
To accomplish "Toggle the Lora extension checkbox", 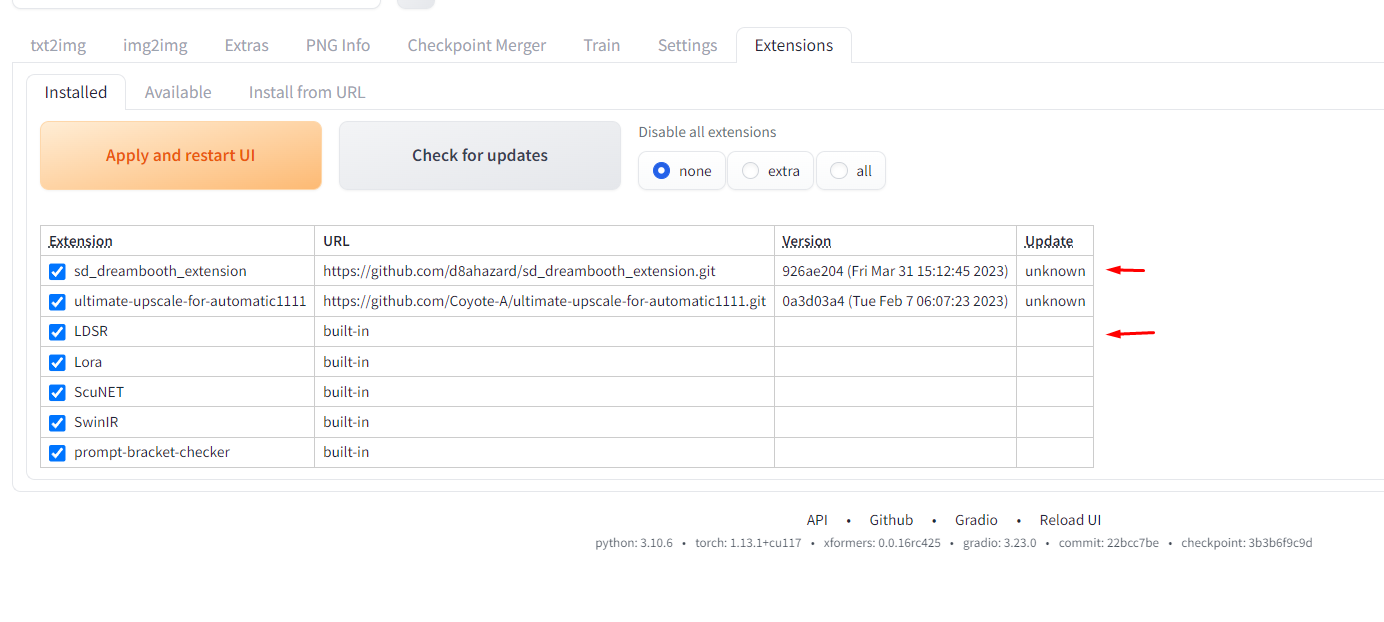I will [x=57, y=362].
